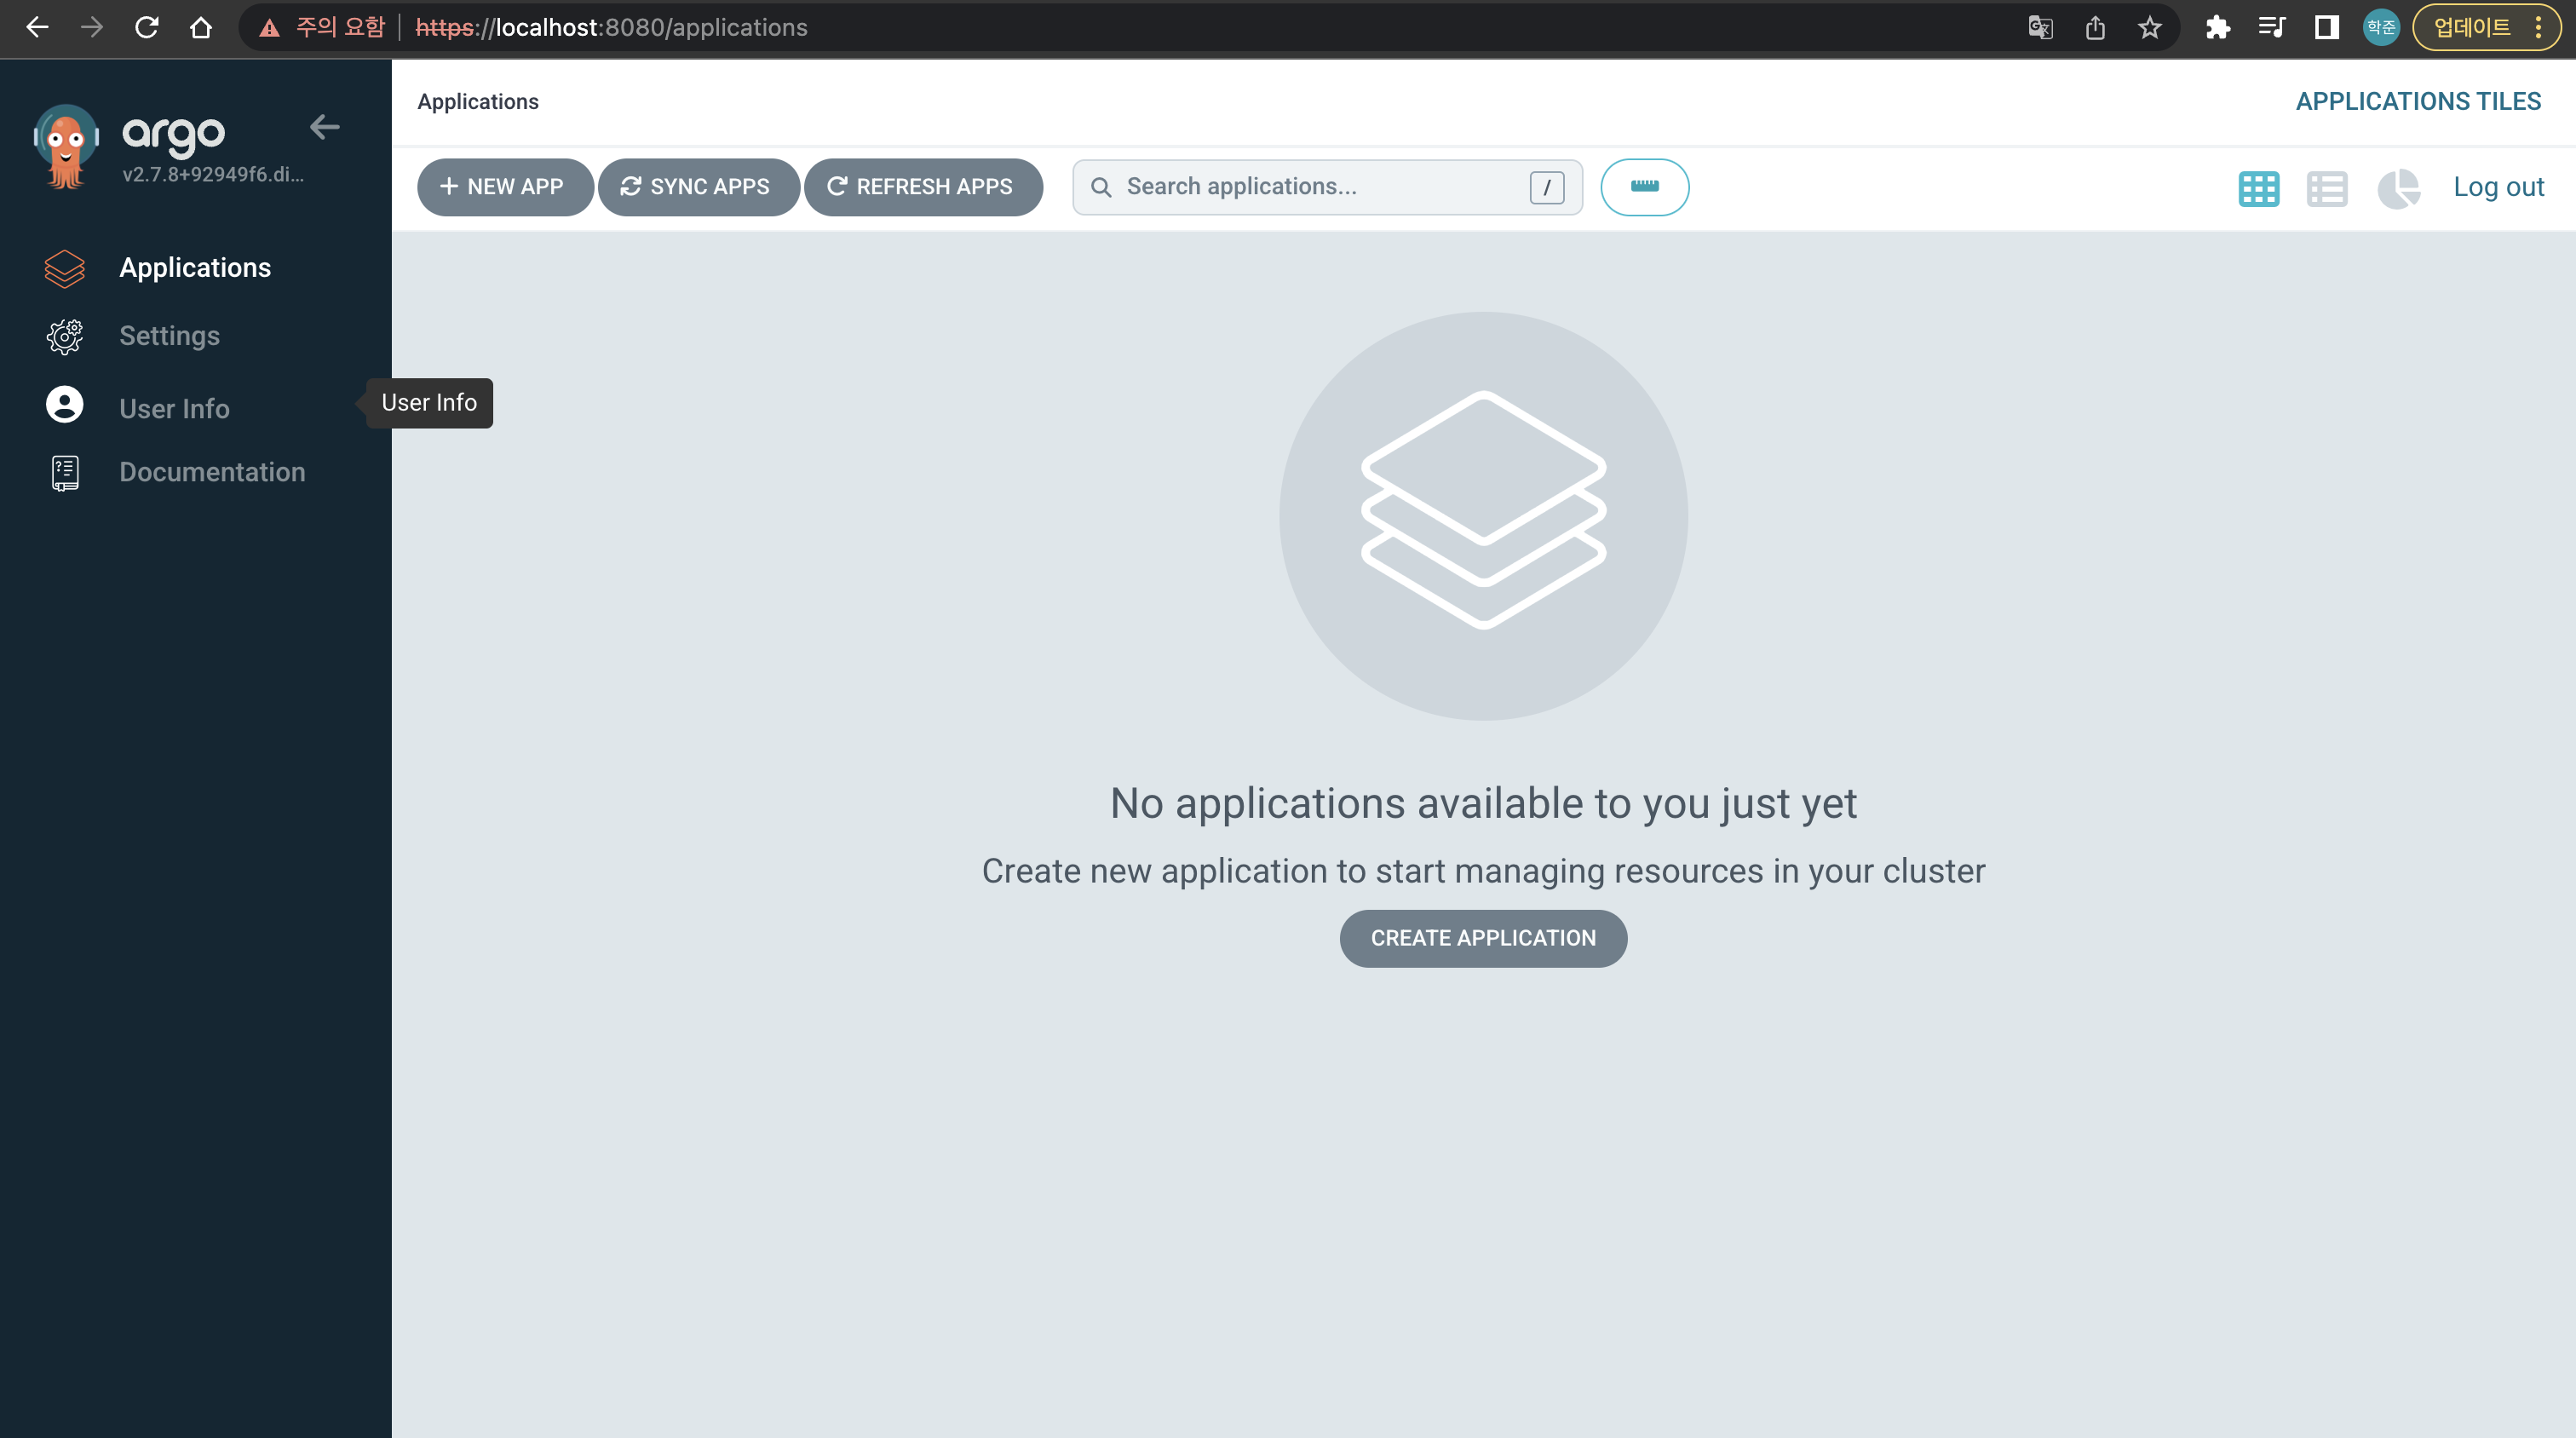The image size is (2576, 1438).
Task: Switch to the tiles grid view
Action: point(2258,188)
